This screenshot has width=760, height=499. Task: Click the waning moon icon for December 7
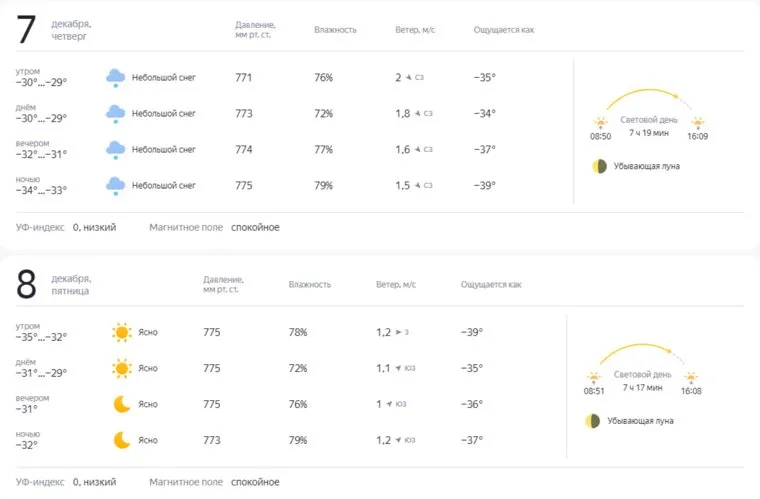point(598,165)
